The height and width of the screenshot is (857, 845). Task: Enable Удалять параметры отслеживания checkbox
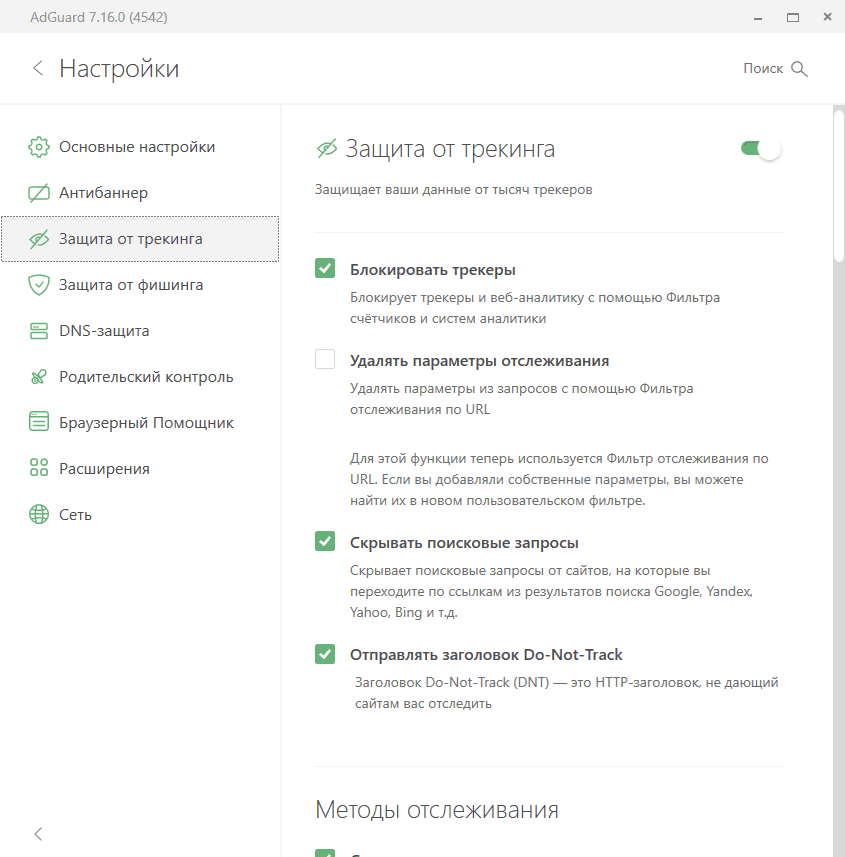[x=325, y=359]
